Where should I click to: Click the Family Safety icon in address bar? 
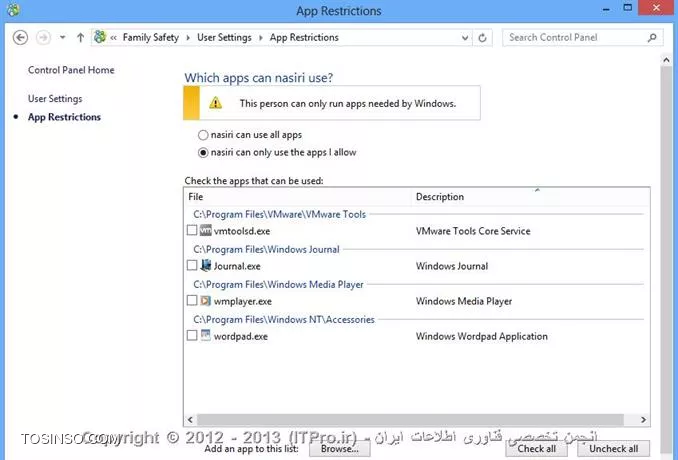point(100,37)
